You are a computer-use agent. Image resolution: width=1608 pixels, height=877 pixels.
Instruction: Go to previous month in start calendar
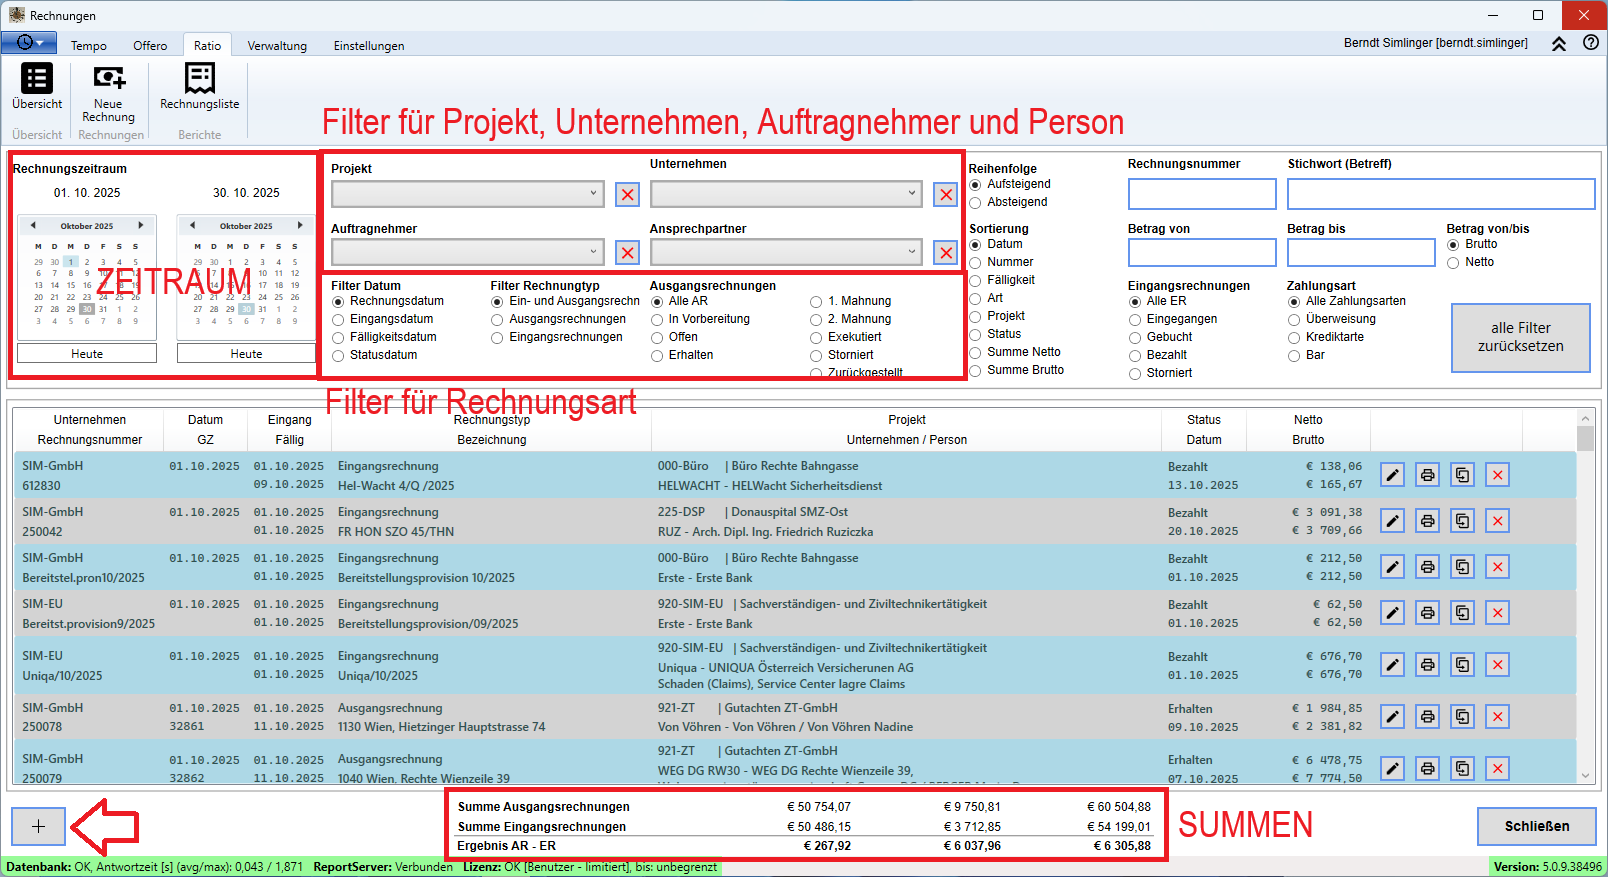click(x=33, y=225)
